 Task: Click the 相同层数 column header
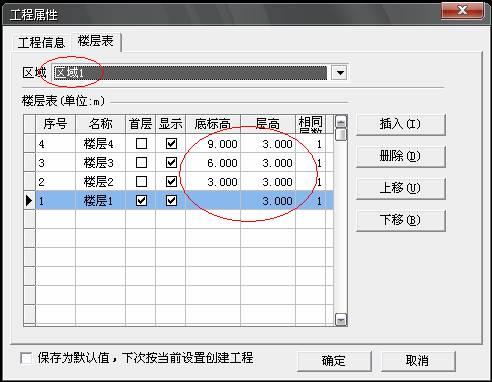click(x=310, y=124)
